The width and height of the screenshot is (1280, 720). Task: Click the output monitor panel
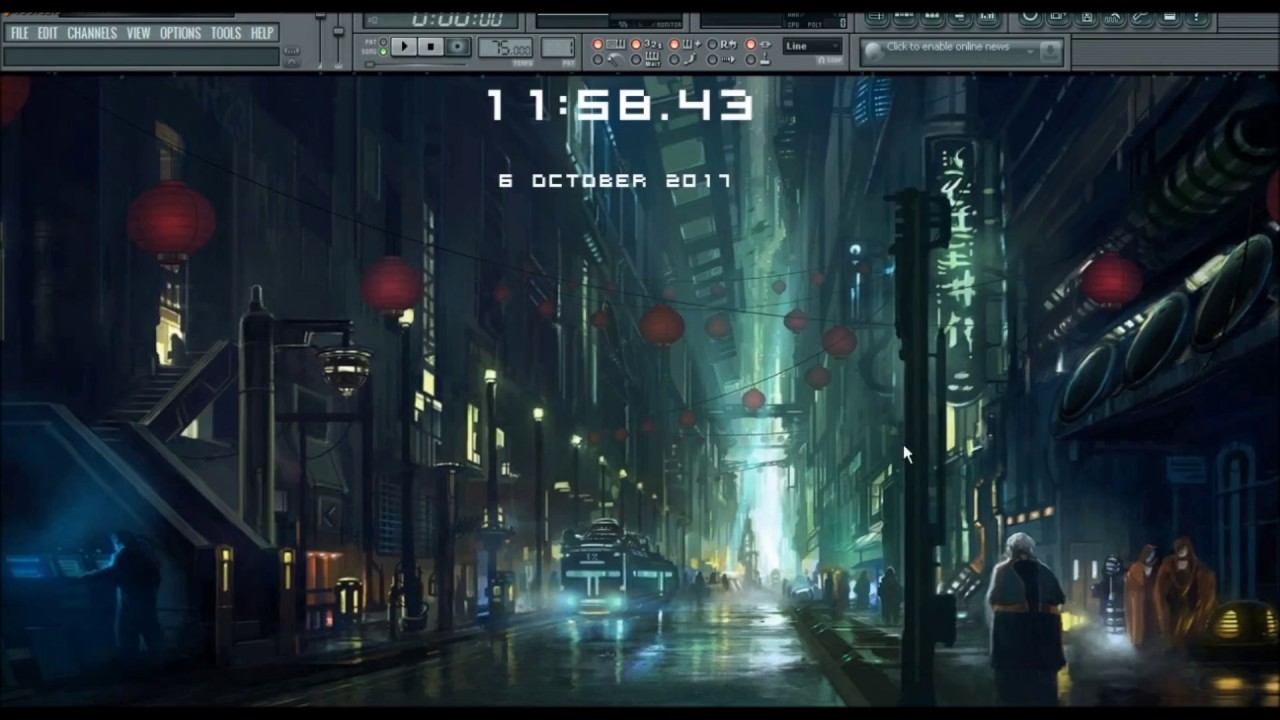[609, 20]
